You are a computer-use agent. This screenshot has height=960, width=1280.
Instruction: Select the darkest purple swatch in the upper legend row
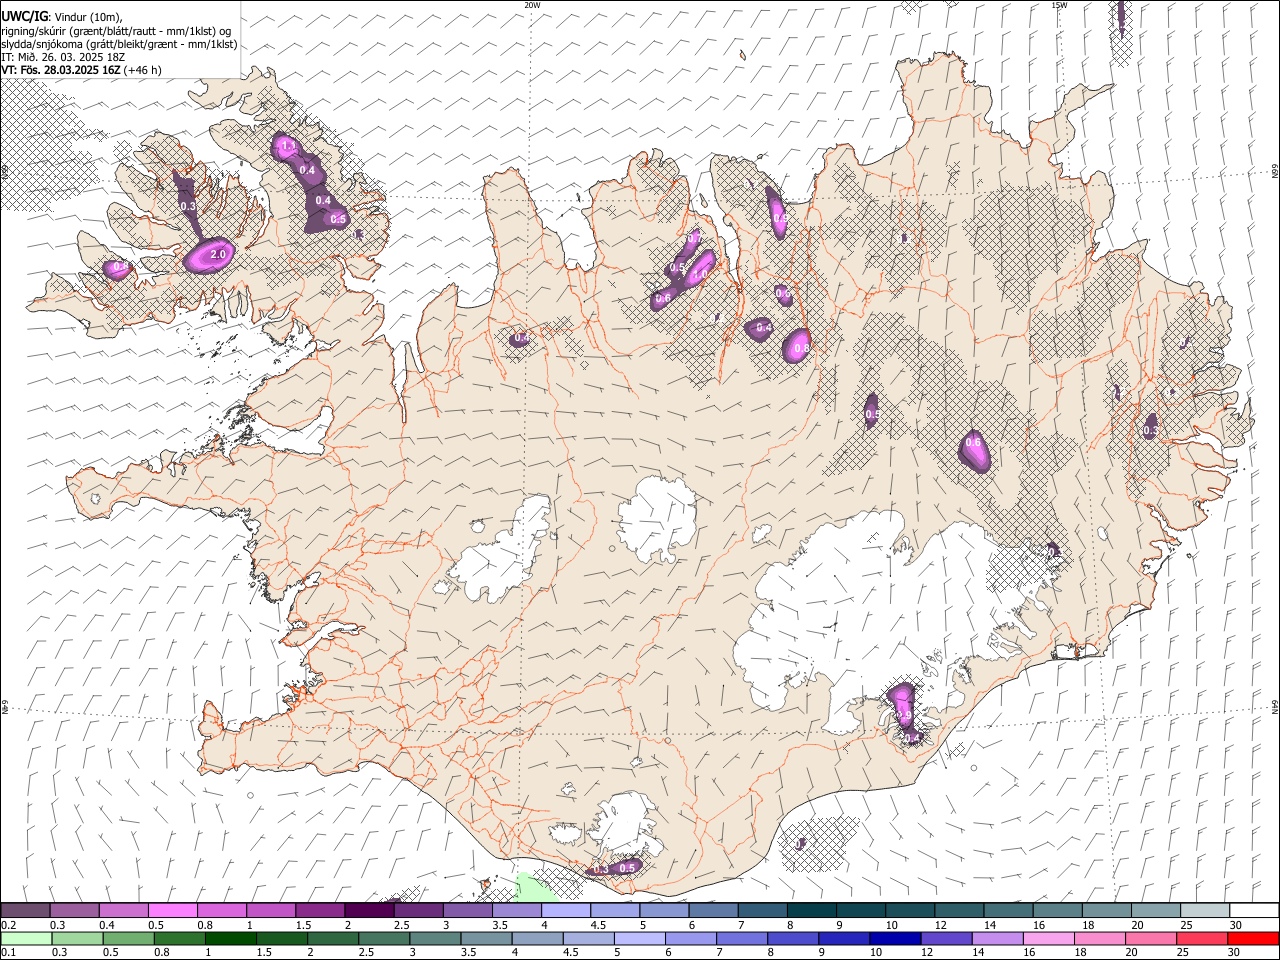point(368,910)
